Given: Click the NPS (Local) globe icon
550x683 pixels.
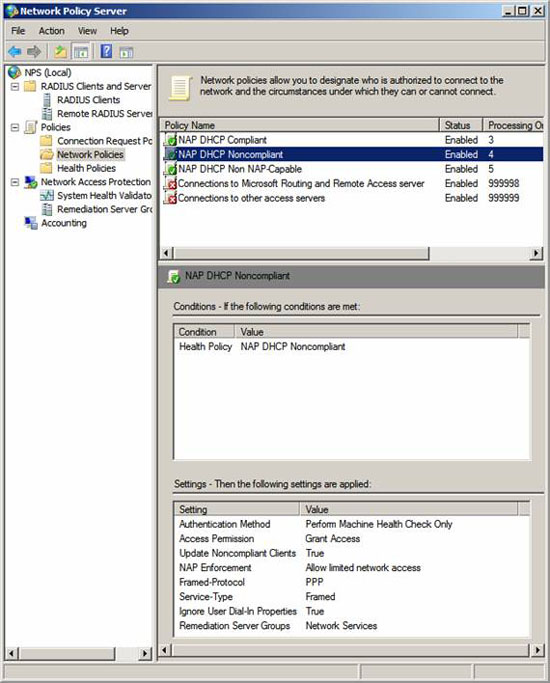Looking at the screenshot, I should (x=14, y=72).
